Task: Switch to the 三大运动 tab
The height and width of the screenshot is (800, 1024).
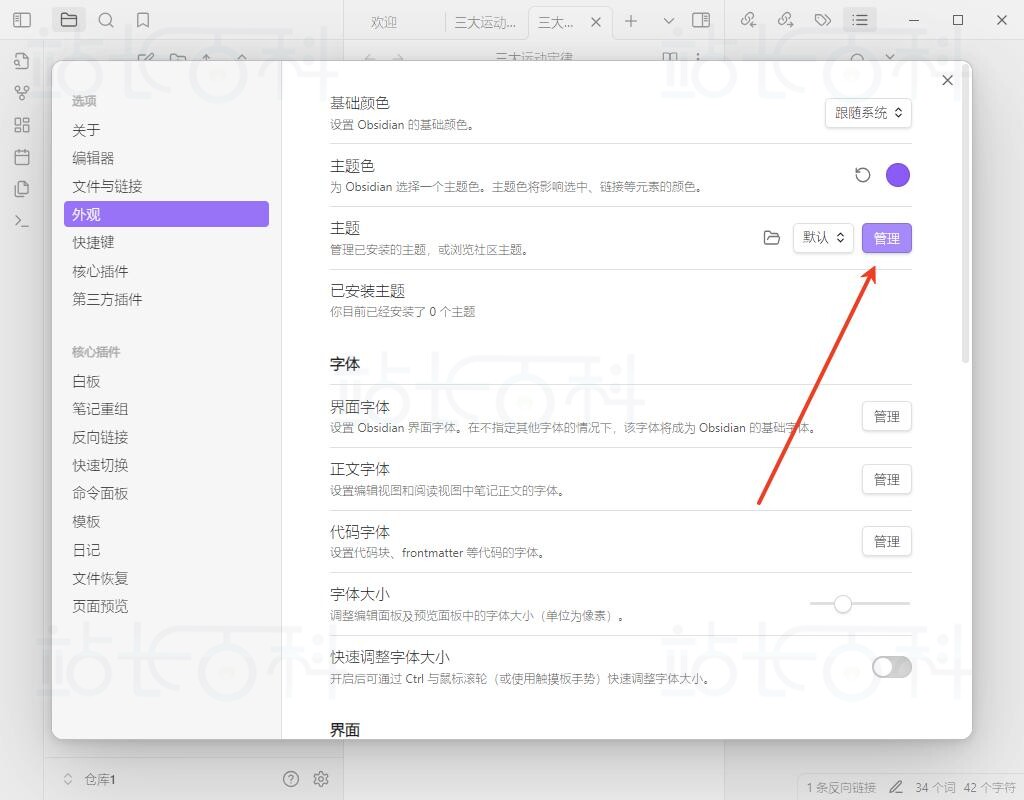Action: 487,20
